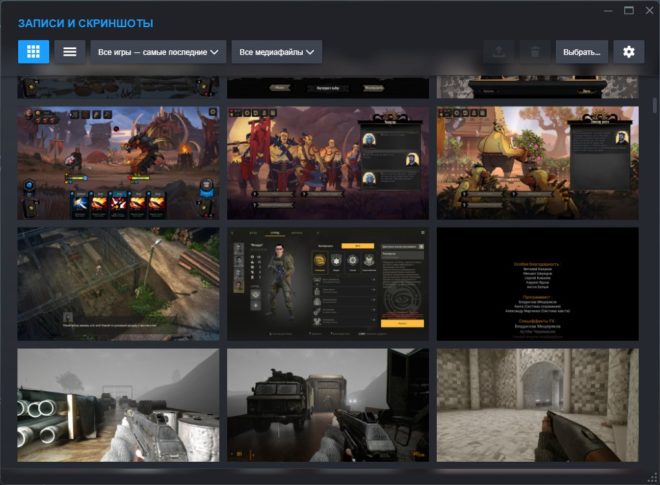Open screenshot of card battle with dragon
The width and height of the screenshot is (660, 485).
coord(118,163)
